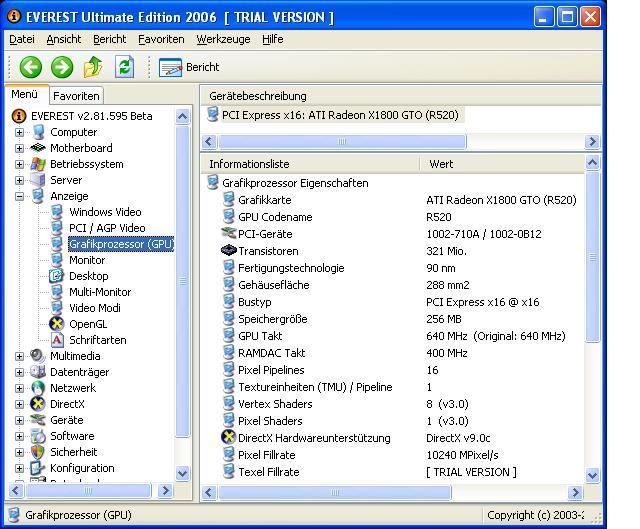The image size is (640, 529).
Task: Click the Desktop icon in the tree
Action: pos(56,276)
